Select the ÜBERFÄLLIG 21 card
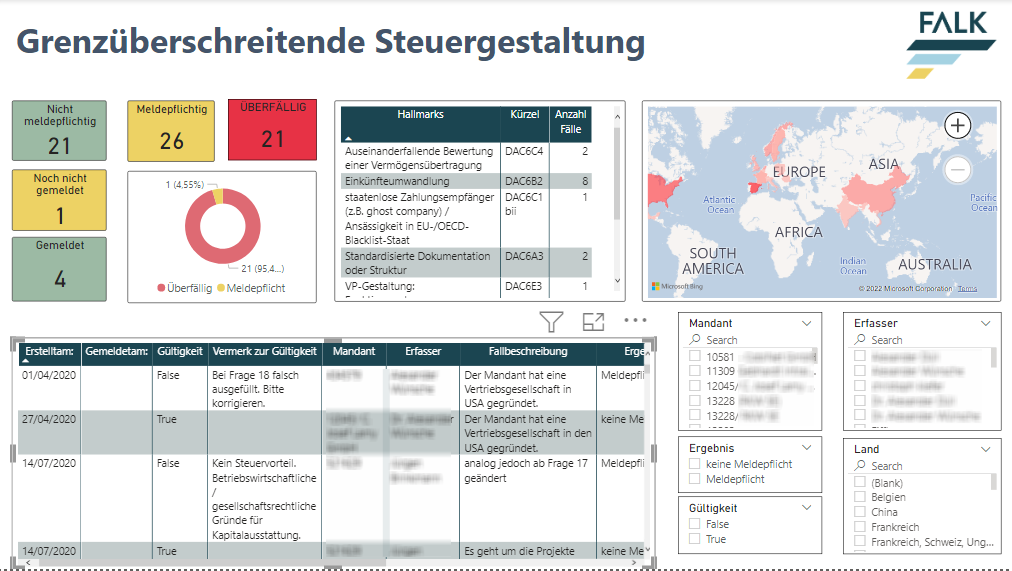This screenshot has height=571, width=1012. pos(272,130)
